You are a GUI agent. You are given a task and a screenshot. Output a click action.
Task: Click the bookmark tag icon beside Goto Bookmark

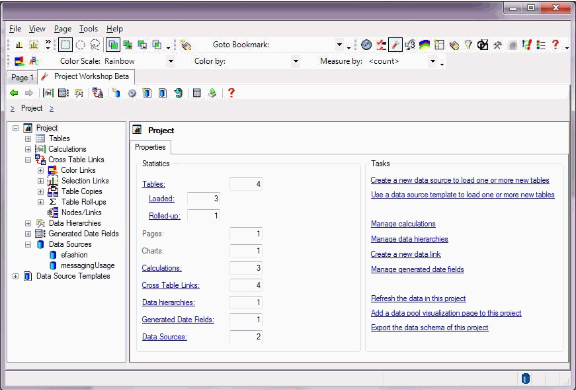(186, 45)
